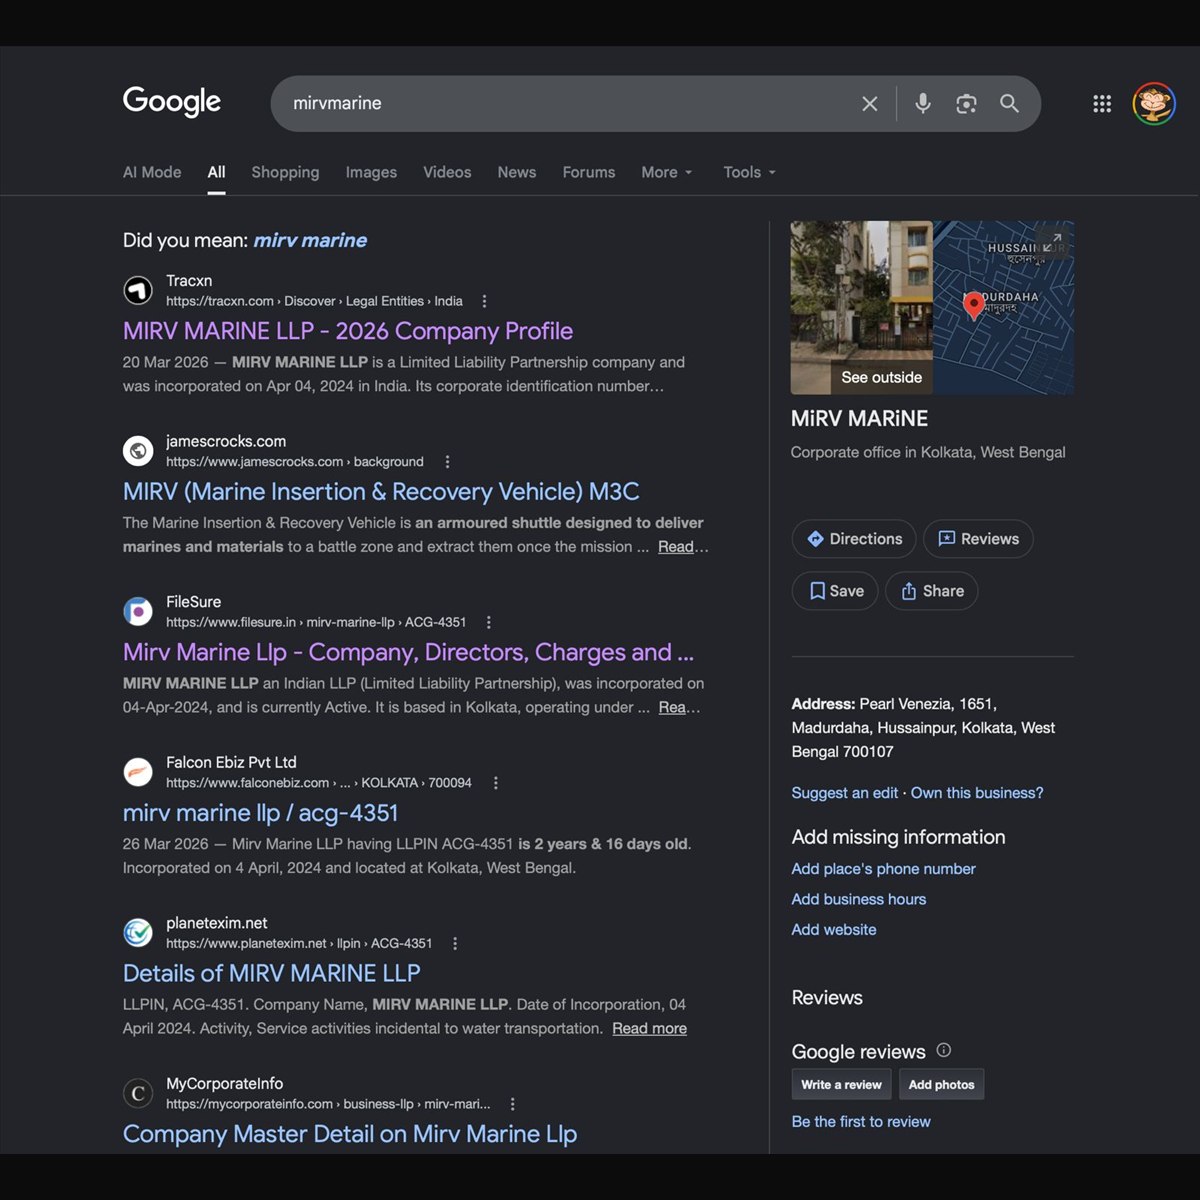Open search by image camera icon
The width and height of the screenshot is (1200, 1200).
[966, 104]
